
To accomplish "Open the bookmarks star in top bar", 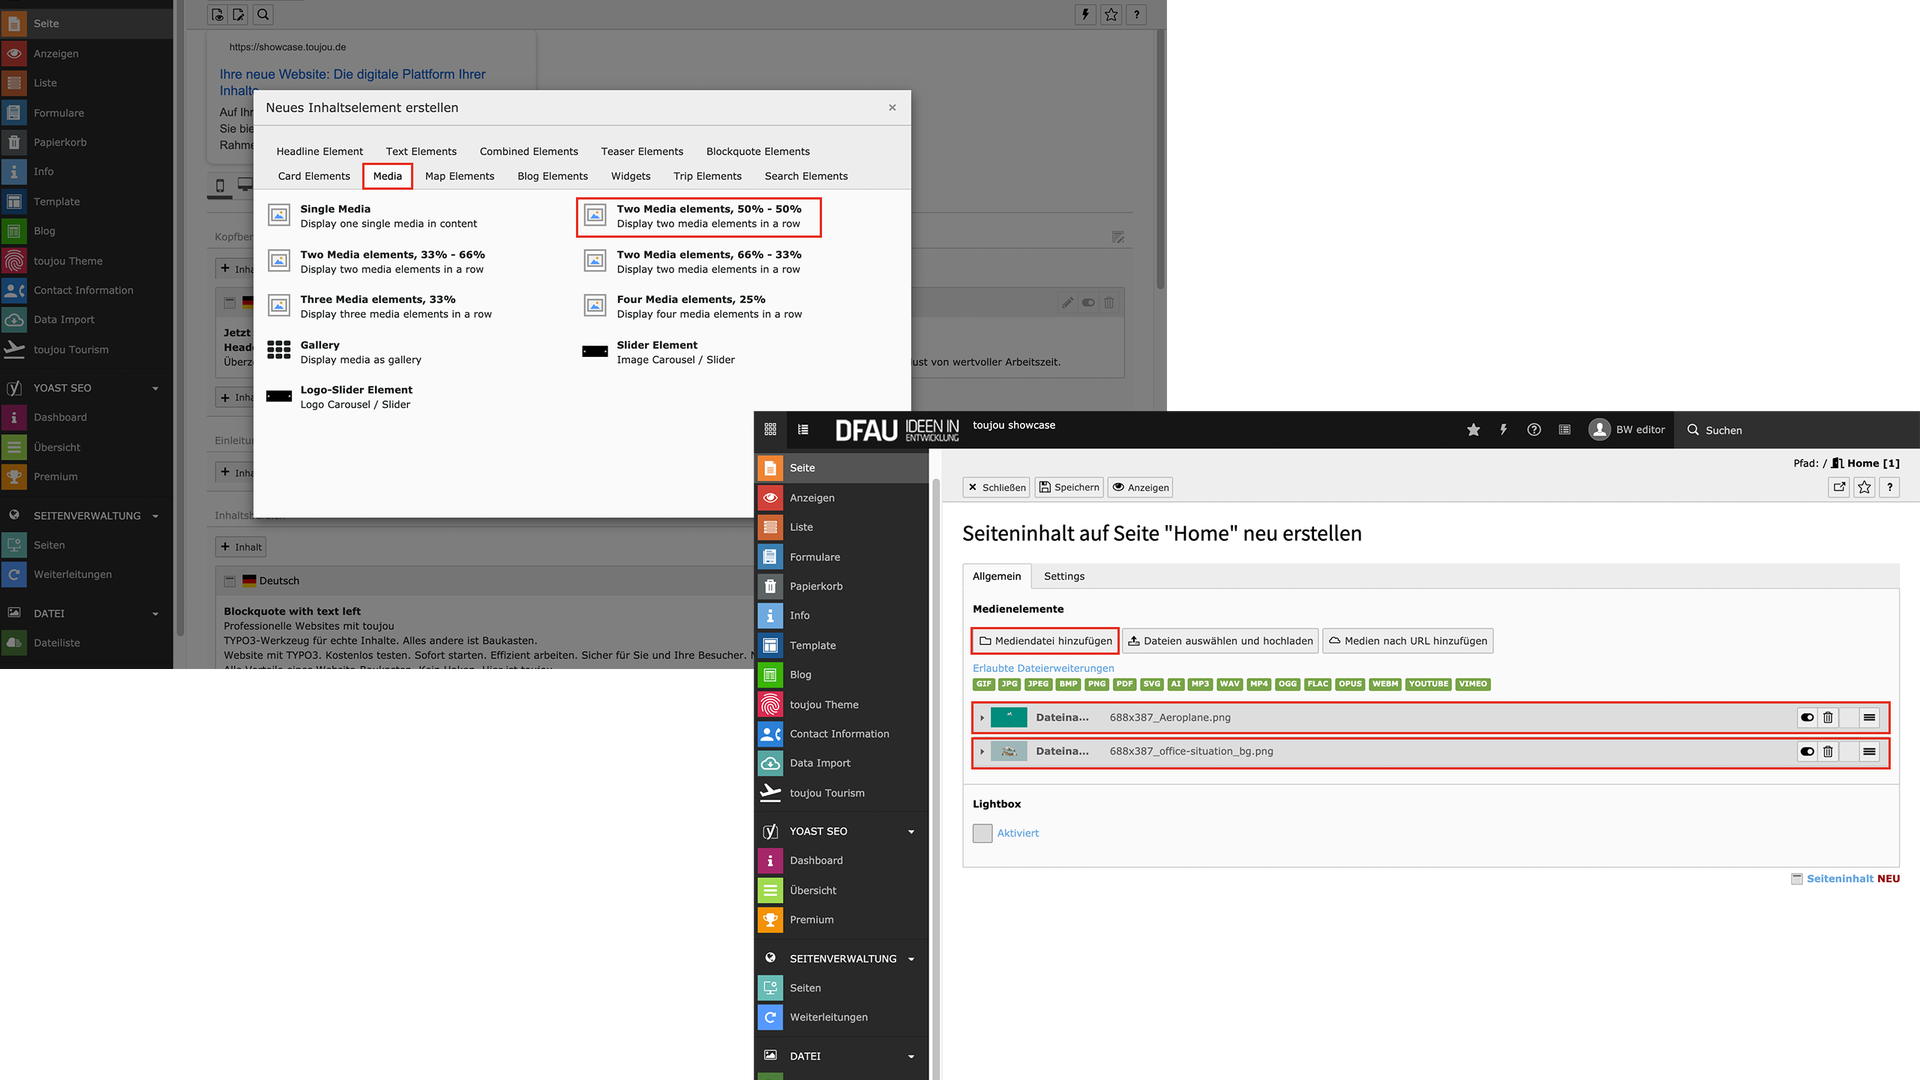I will point(1473,430).
